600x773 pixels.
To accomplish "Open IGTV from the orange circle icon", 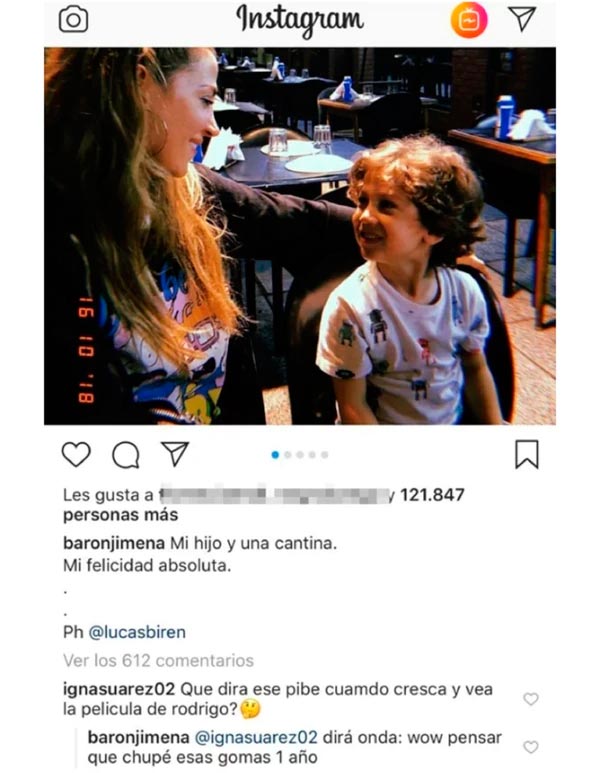I will click(469, 20).
